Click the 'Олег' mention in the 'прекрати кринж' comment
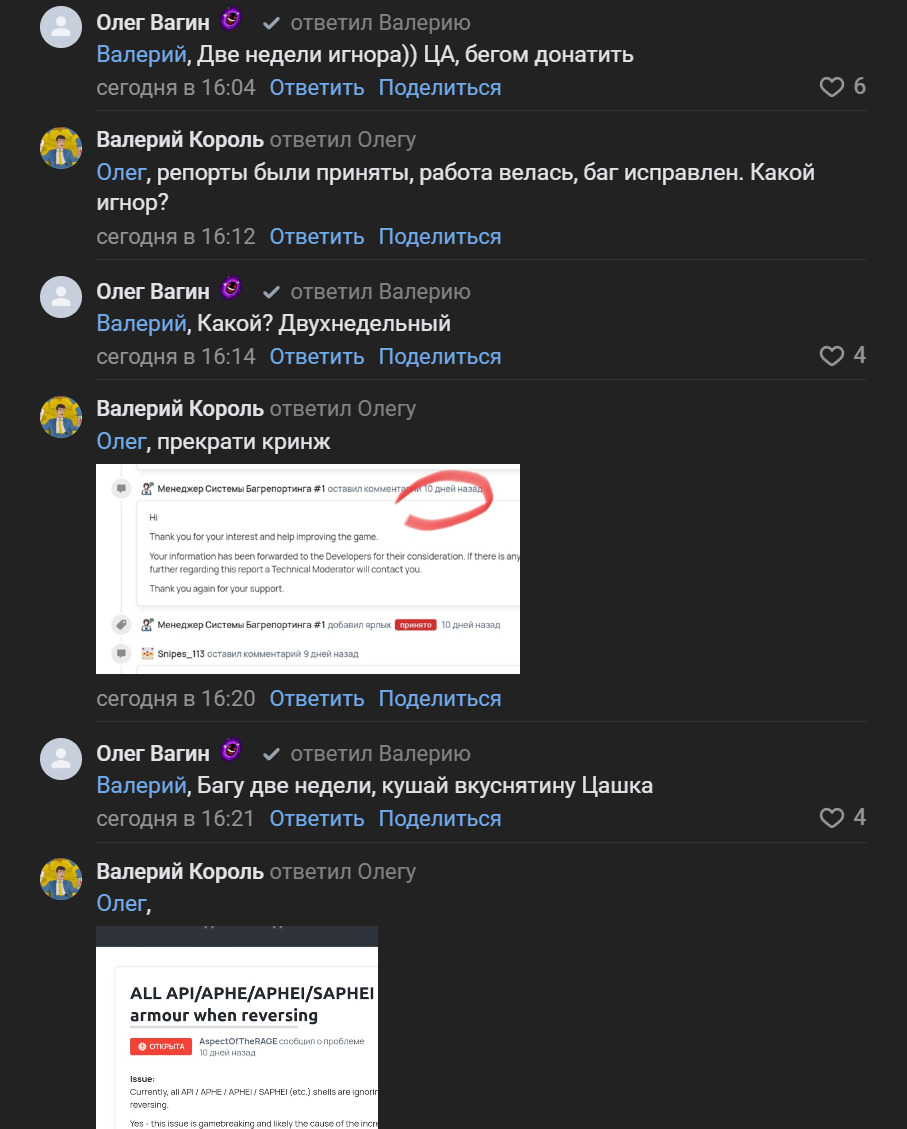This screenshot has height=1129, width=907. [x=121, y=441]
